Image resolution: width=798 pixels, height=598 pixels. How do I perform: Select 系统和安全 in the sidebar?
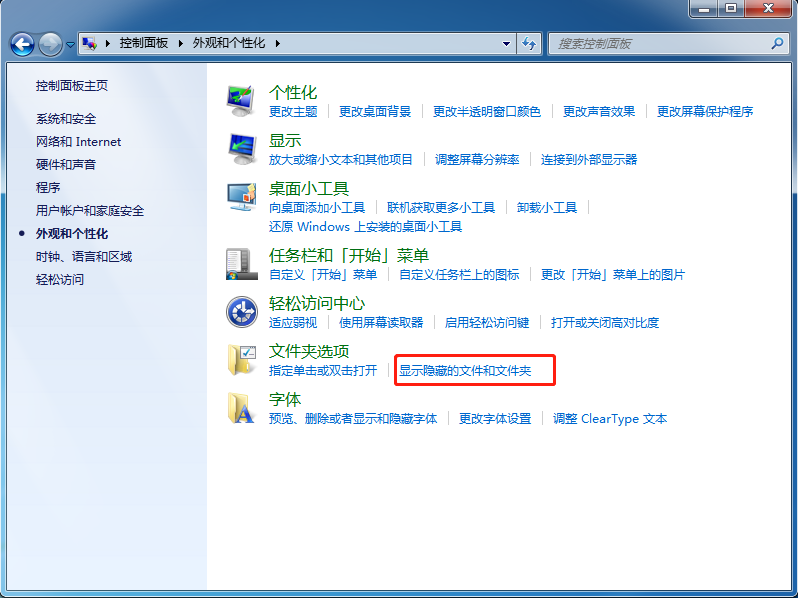click(66, 119)
